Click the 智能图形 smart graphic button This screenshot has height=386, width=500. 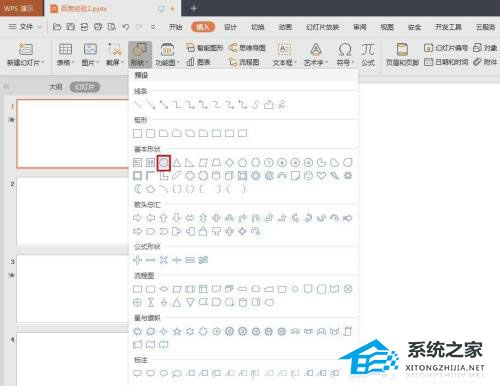204,48
